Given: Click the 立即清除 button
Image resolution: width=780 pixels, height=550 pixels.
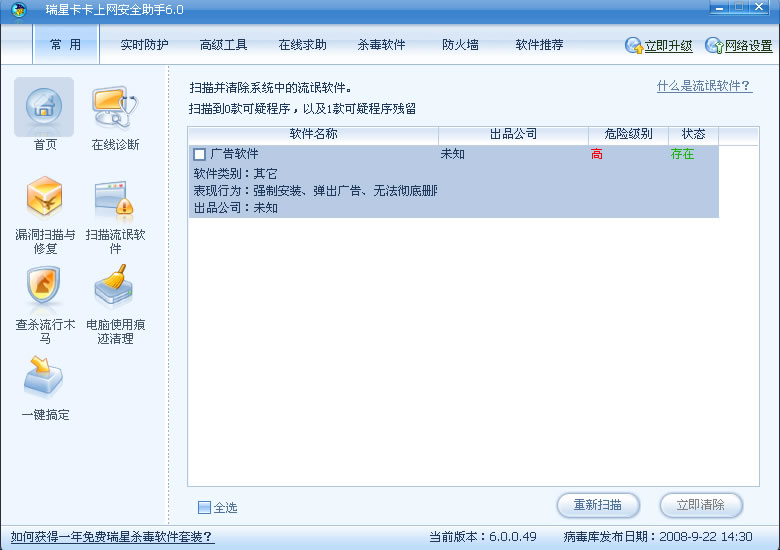Looking at the screenshot, I should pyautogui.click(x=701, y=505).
